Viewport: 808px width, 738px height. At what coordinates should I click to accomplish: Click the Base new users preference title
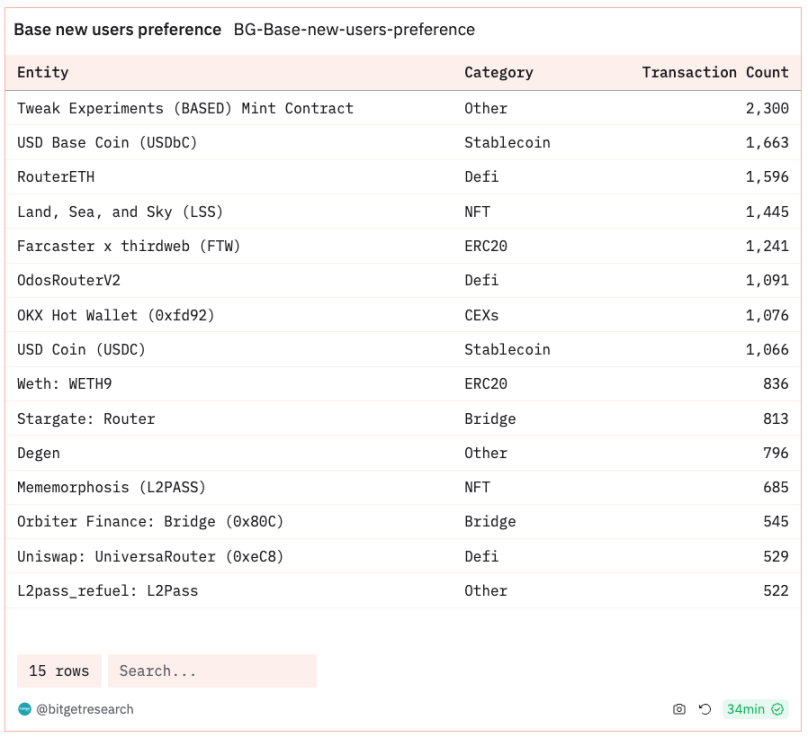(x=117, y=30)
